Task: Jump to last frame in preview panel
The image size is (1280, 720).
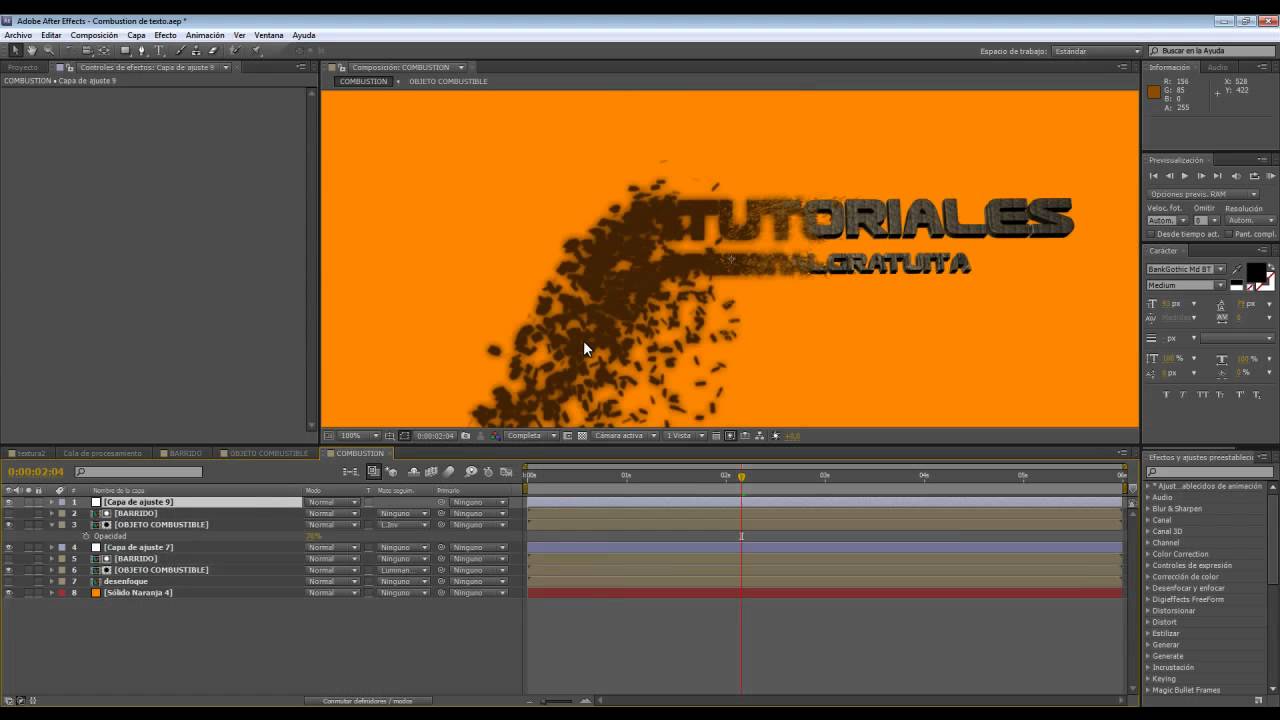Action: click(x=1217, y=175)
